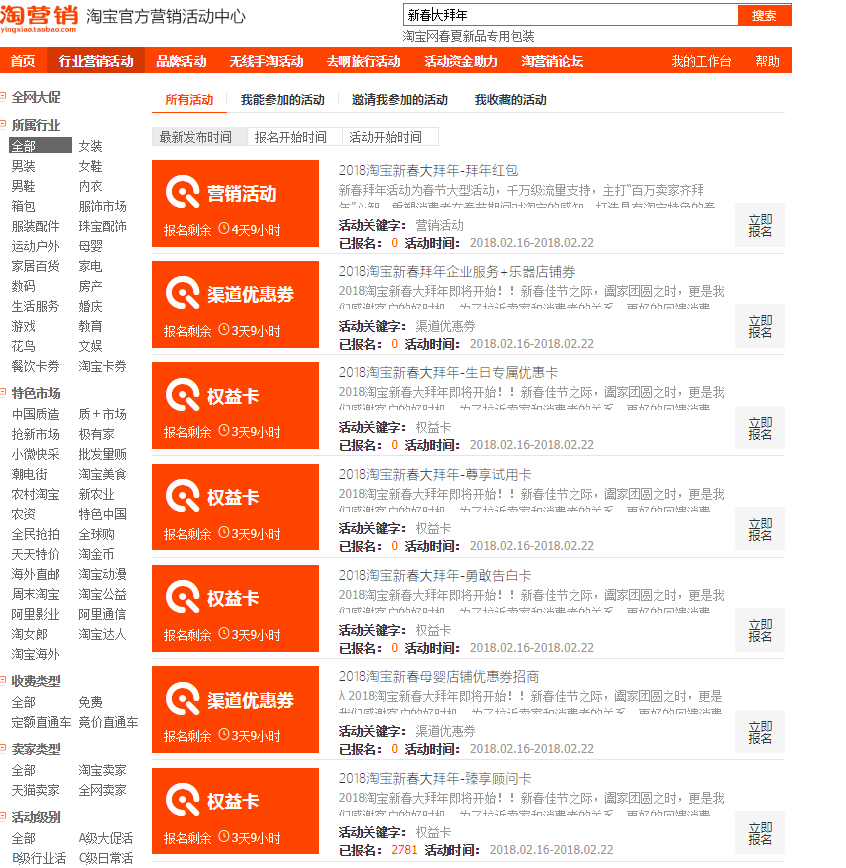Focus the search input field
Viewport: 846px width, 868px height.
pos(571,16)
